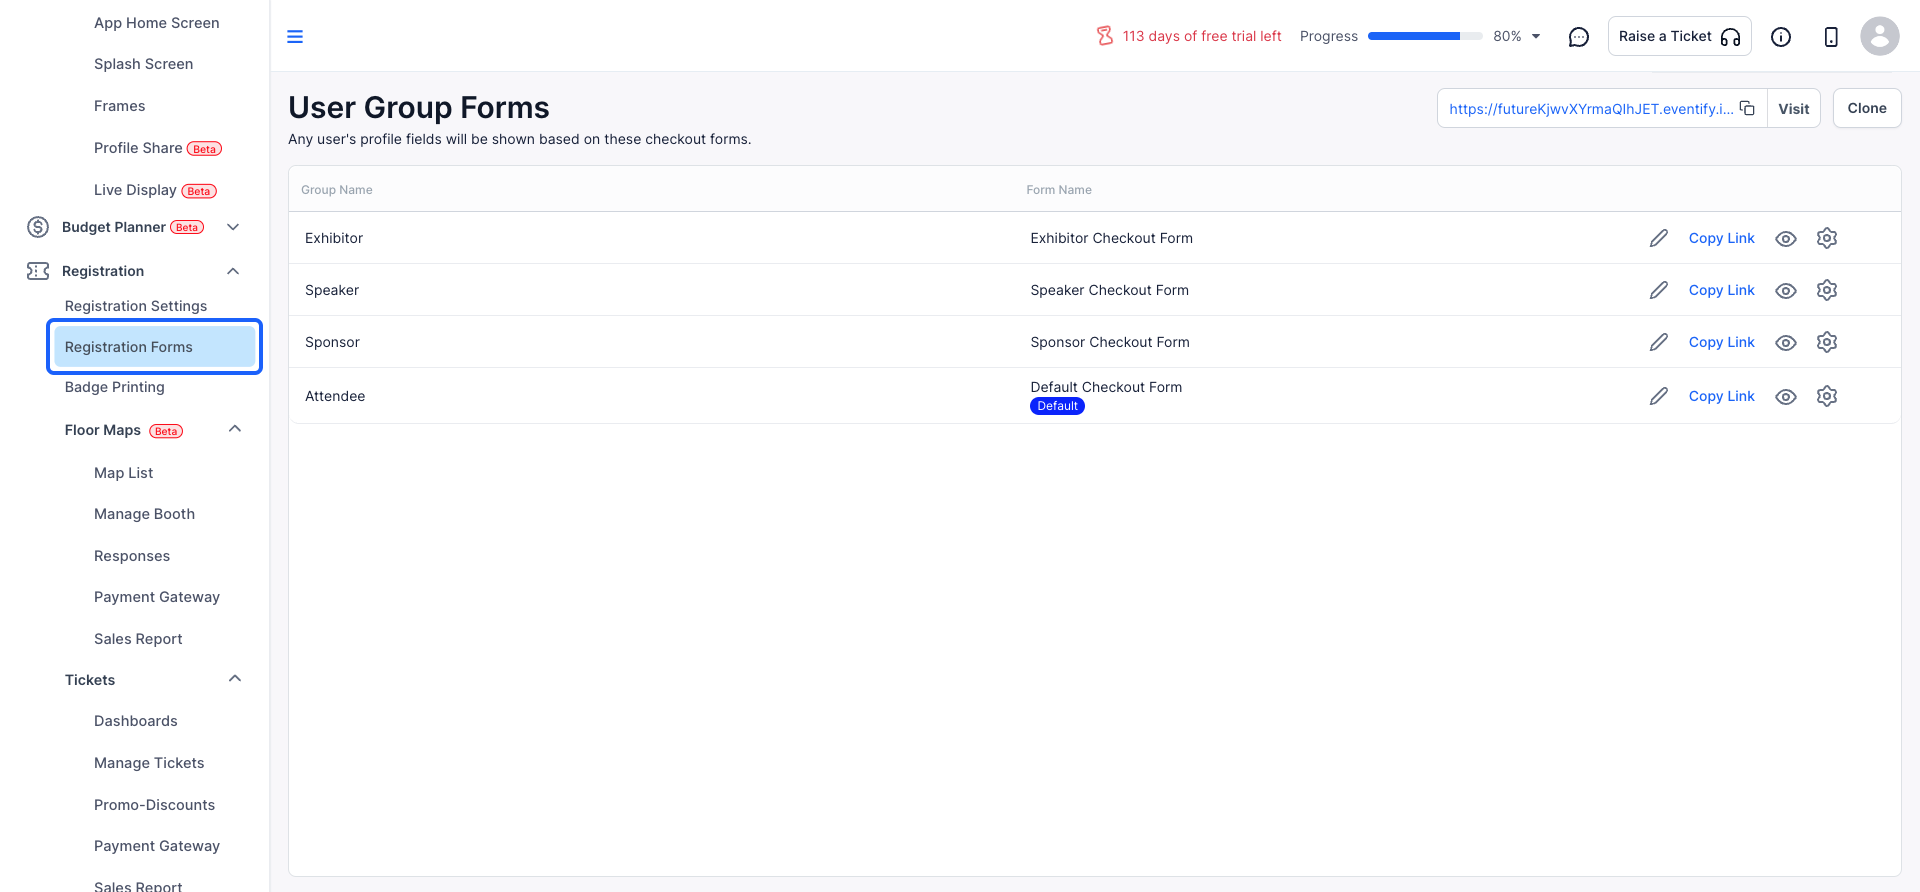Open settings gear for Exhibitor form
Viewport: 1920px width, 892px height.
pos(1827,238)
